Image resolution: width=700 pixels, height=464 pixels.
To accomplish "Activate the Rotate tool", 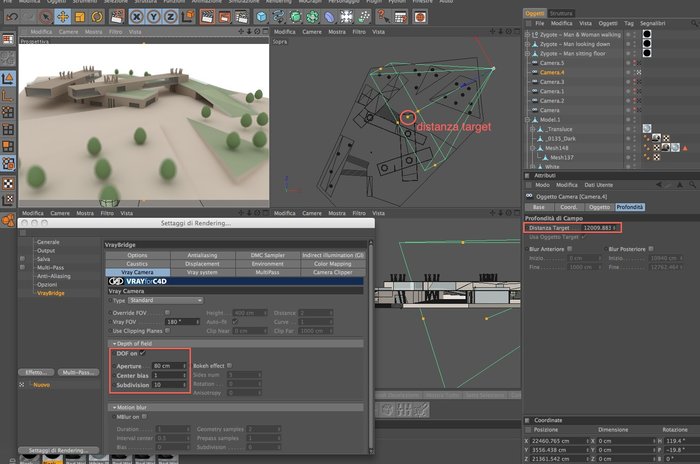I will coord(97,17).
